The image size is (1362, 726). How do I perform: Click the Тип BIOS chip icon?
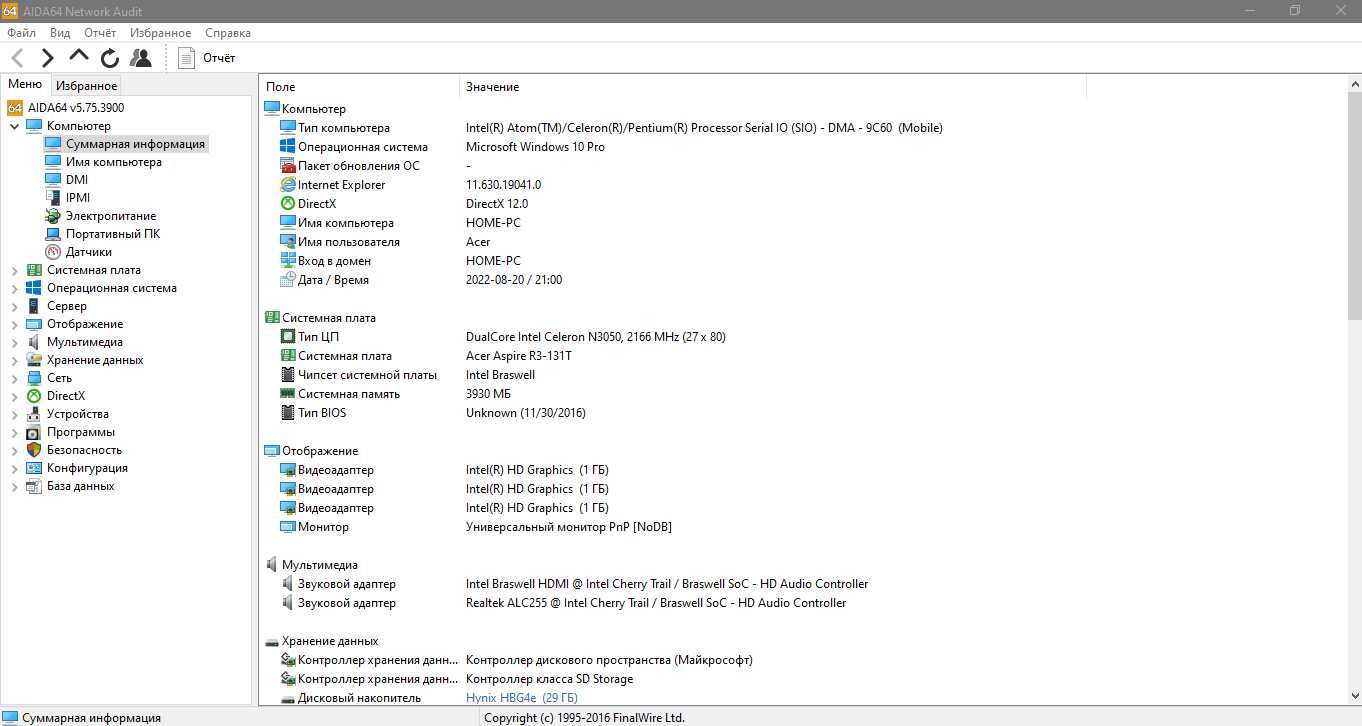pos(288,413)
